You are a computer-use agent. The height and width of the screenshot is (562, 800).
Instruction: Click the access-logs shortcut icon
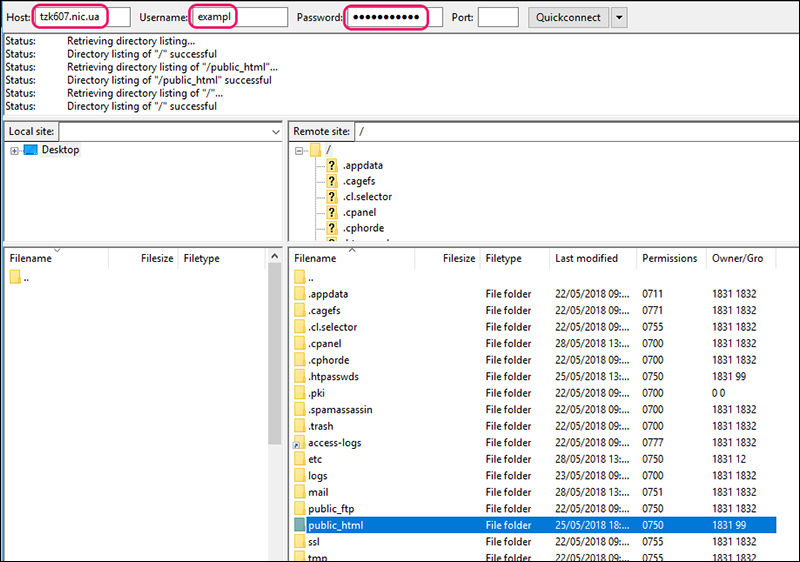[300, 443]
